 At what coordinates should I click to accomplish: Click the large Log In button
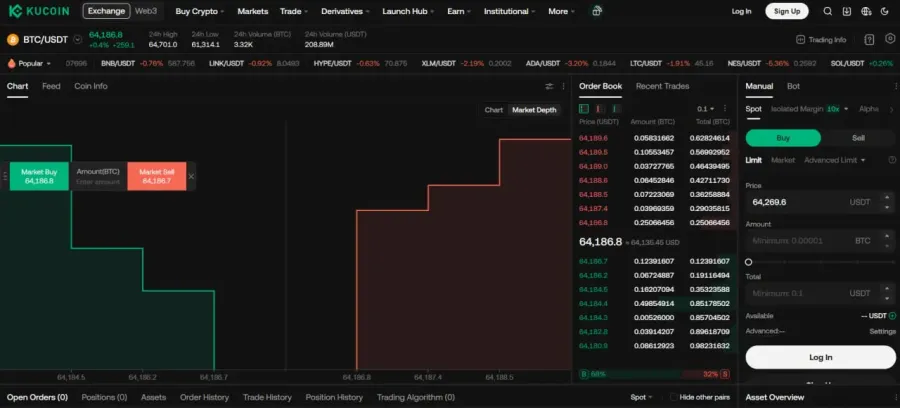(x=820, y=357)
